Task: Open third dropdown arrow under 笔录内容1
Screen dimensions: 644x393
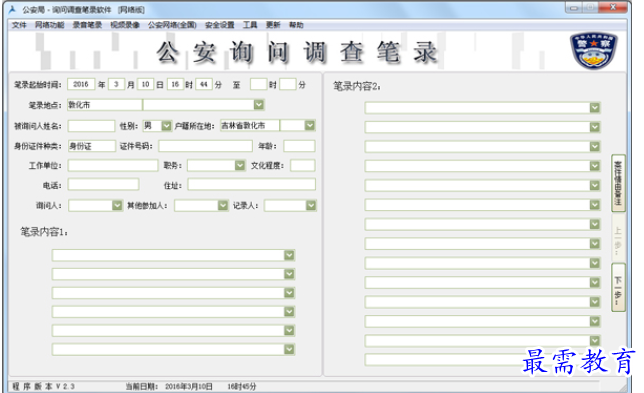Action: click(x=290, y=293)
